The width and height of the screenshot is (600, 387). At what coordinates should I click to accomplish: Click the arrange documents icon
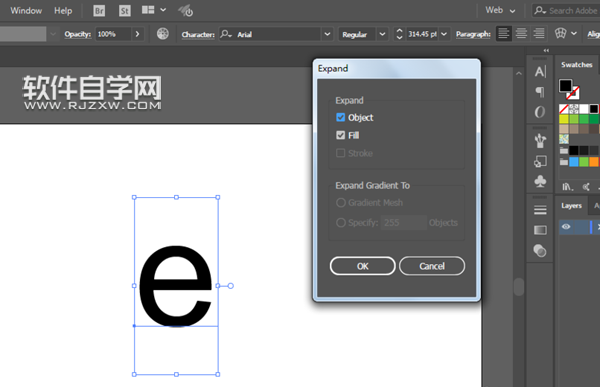pyautogui.click(x=148, y=10)
